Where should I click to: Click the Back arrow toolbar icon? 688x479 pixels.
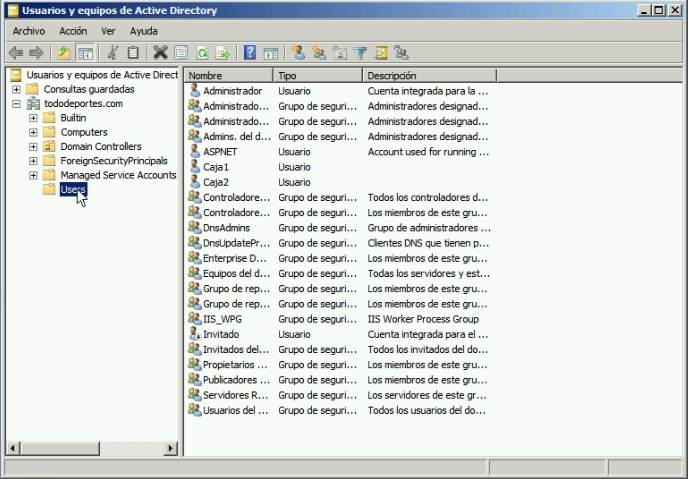point(16,53)
